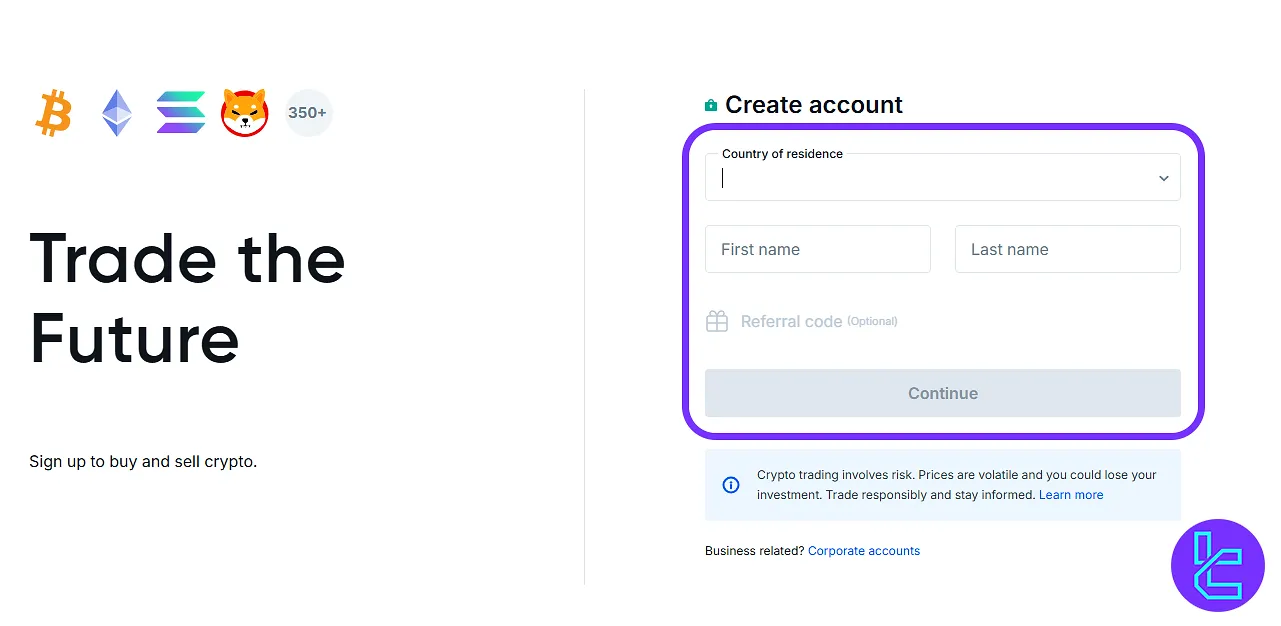
Task: Click the blue info icon in risk notice
Action: [x=731, y=485]
